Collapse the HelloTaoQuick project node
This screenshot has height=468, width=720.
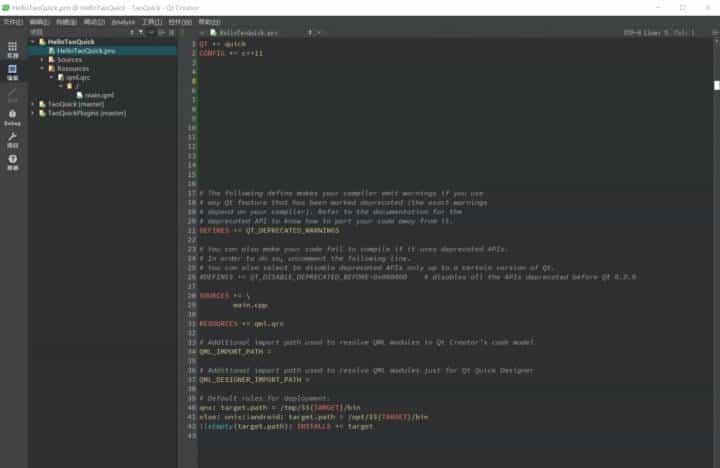click(33, 42)
